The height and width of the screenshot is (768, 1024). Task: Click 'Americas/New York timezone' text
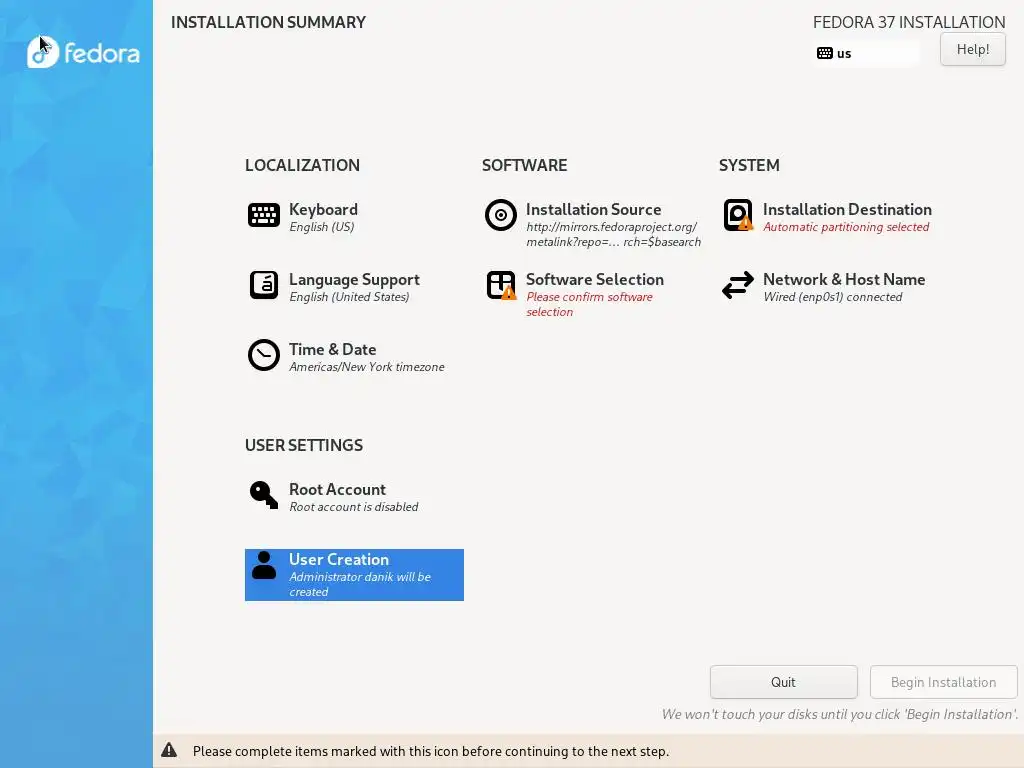(x=366, y=367)
